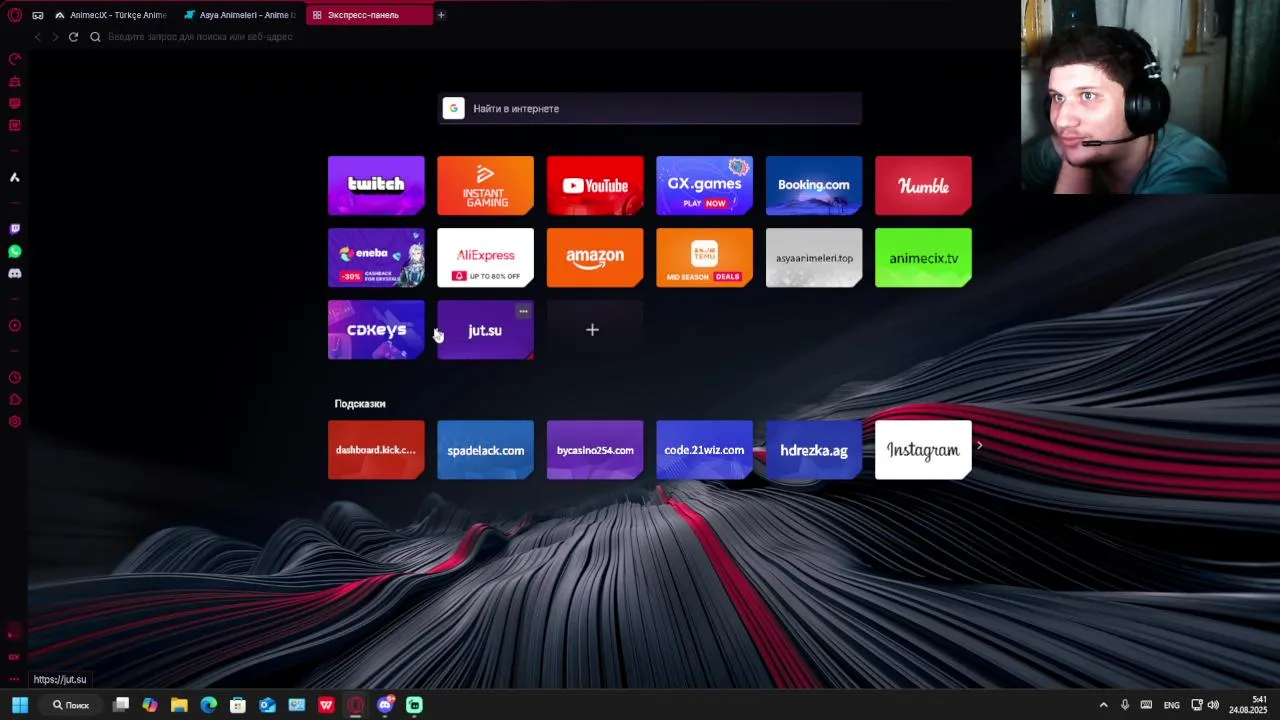Open Twitch in the sidebar
This screenshot has width=1280, height=720.
coord(14,229)
